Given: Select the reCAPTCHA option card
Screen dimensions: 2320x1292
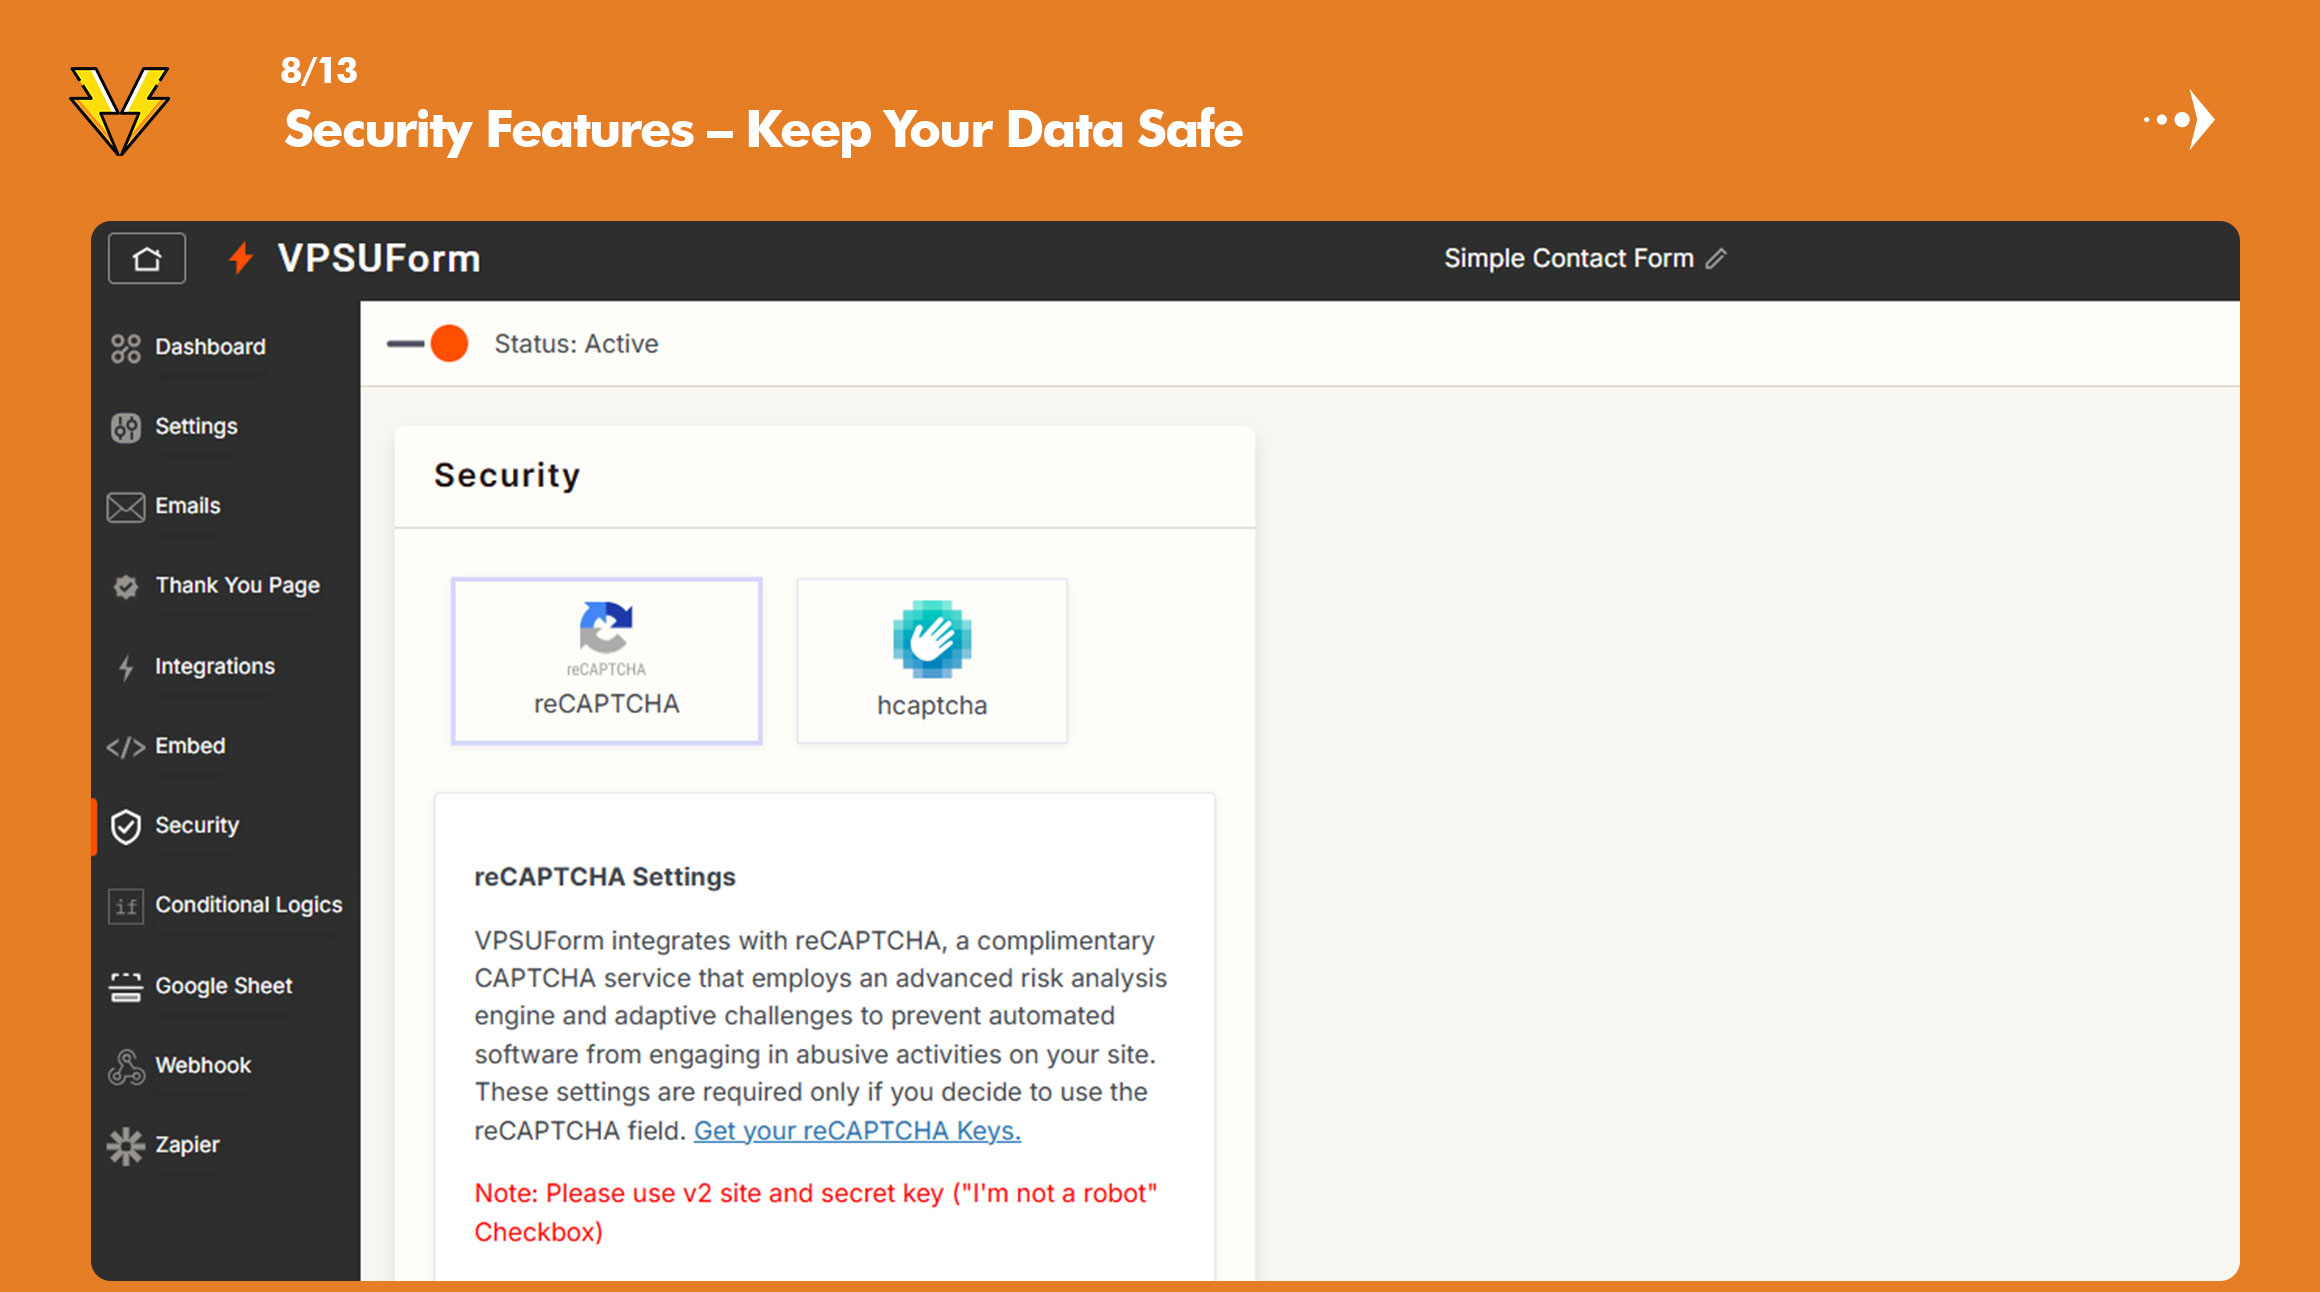Looking at the screenshot, I should (606, 661).
